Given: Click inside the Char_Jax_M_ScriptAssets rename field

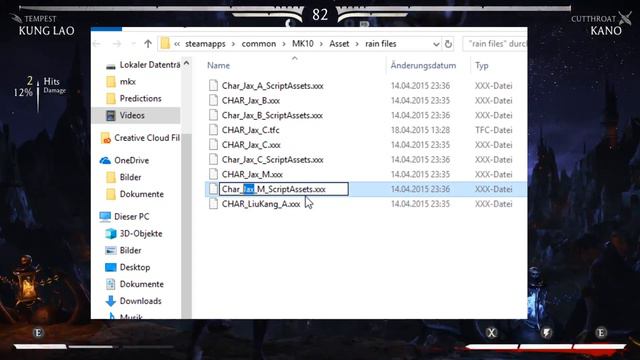Looking at the screenshot, I should 284,189.
